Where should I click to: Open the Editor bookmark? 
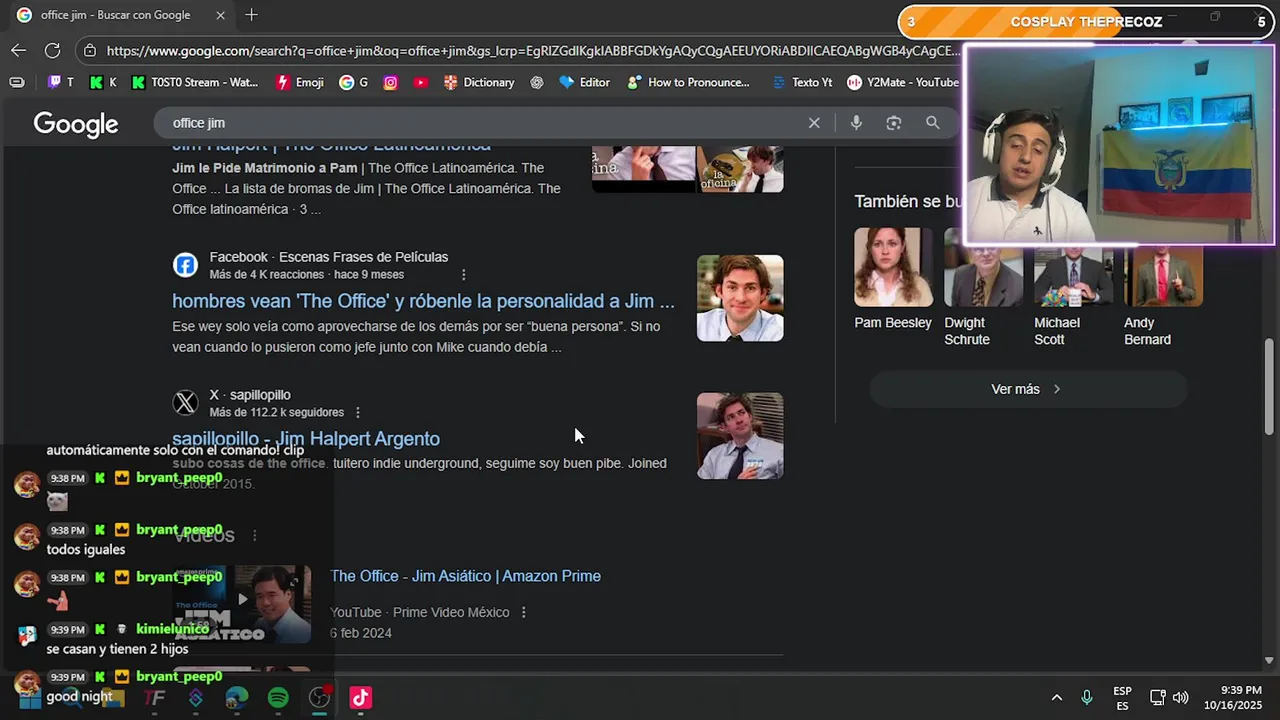point(584,82)
